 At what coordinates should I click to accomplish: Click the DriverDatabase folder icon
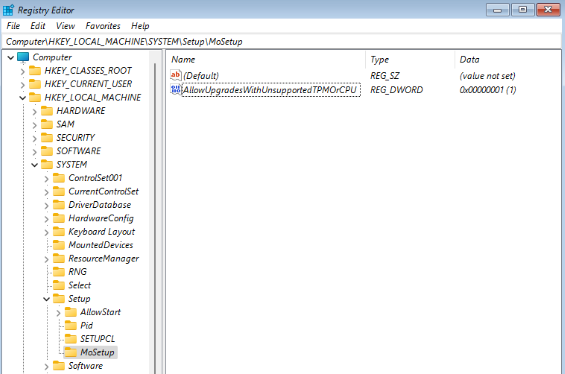click(x=59, y=205)
